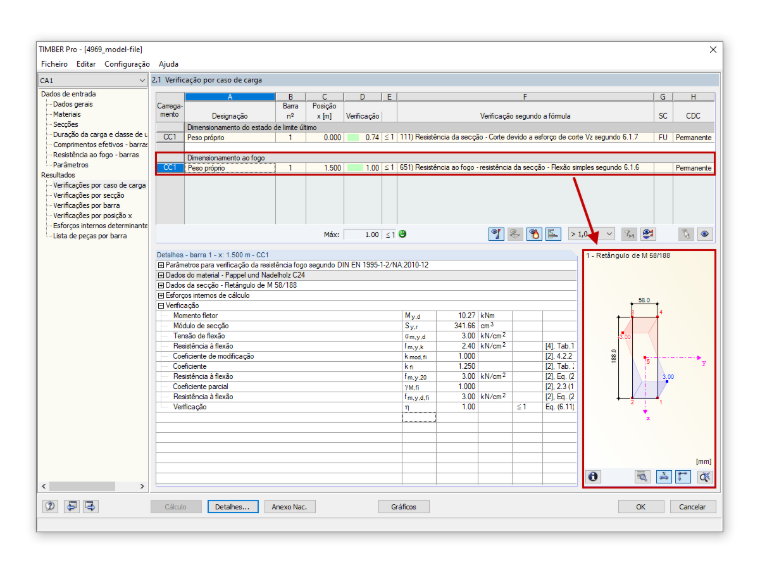Expand Dados da secção Retângulo row
760x570 pixels.
tap(161, 285)
